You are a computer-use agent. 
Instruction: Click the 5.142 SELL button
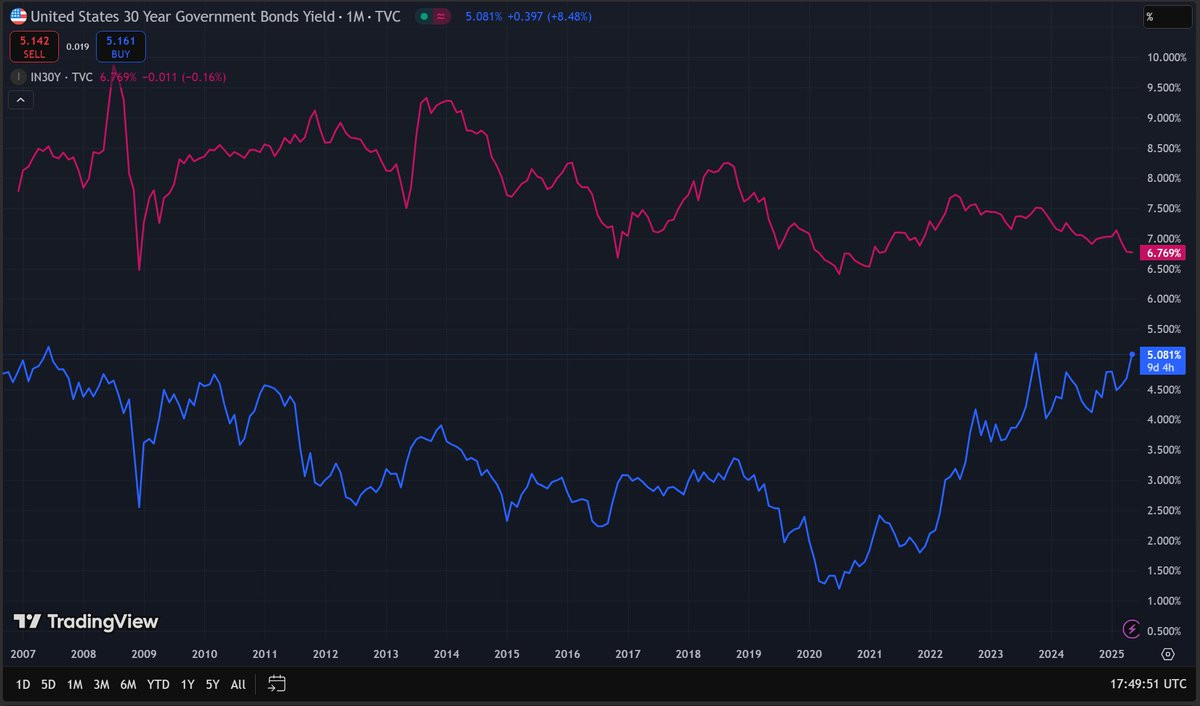34,47
